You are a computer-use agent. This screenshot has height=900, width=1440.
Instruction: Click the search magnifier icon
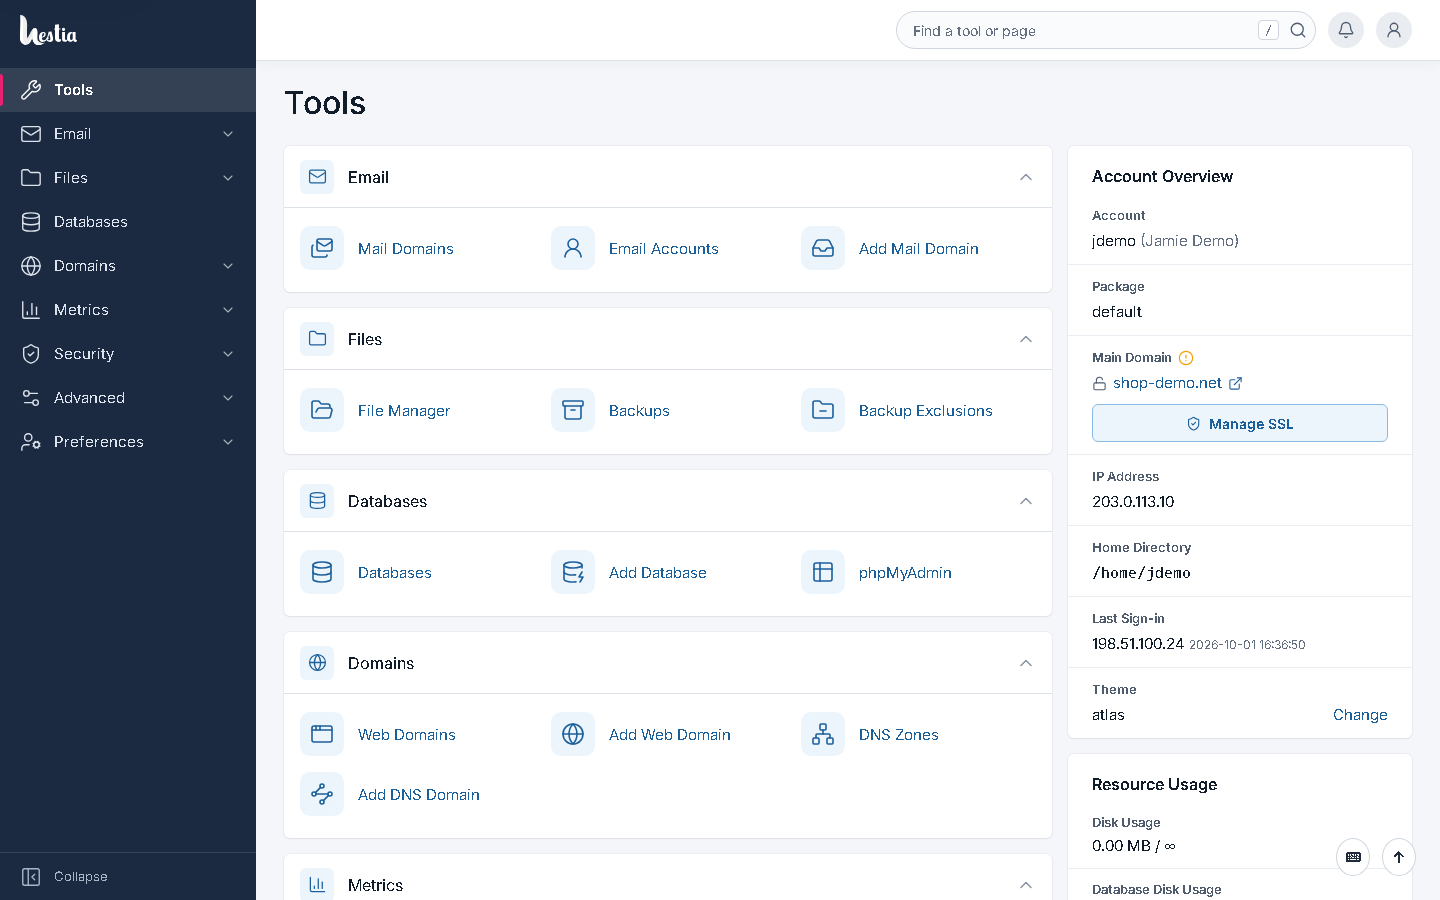point(1298,31)
